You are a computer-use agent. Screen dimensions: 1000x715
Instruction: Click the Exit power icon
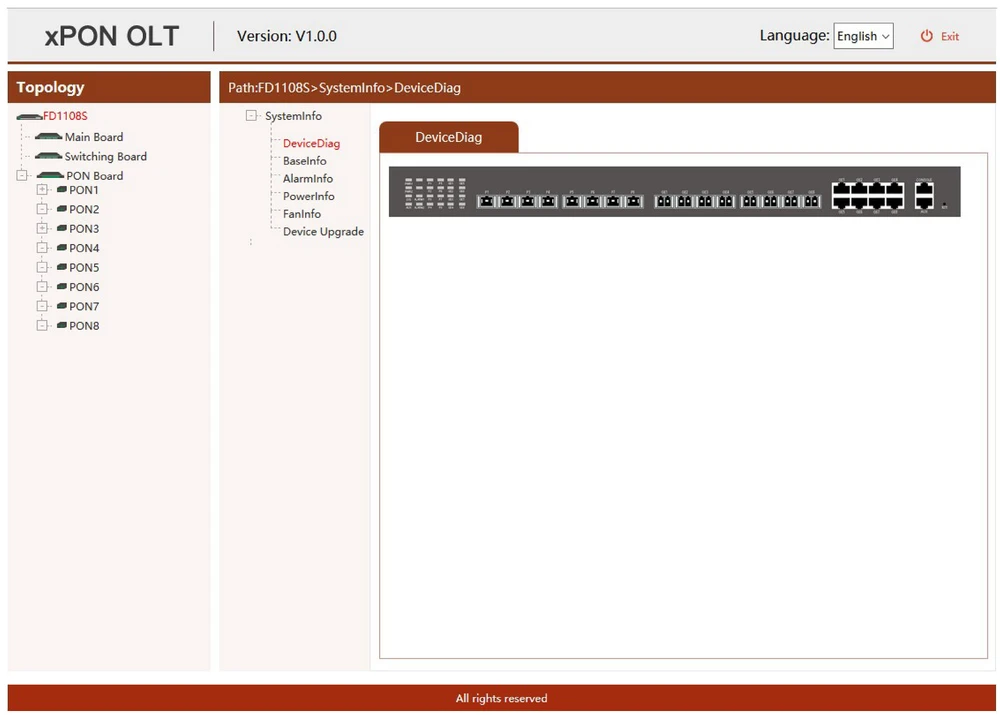pyautogui.click(x=927, y=36)
